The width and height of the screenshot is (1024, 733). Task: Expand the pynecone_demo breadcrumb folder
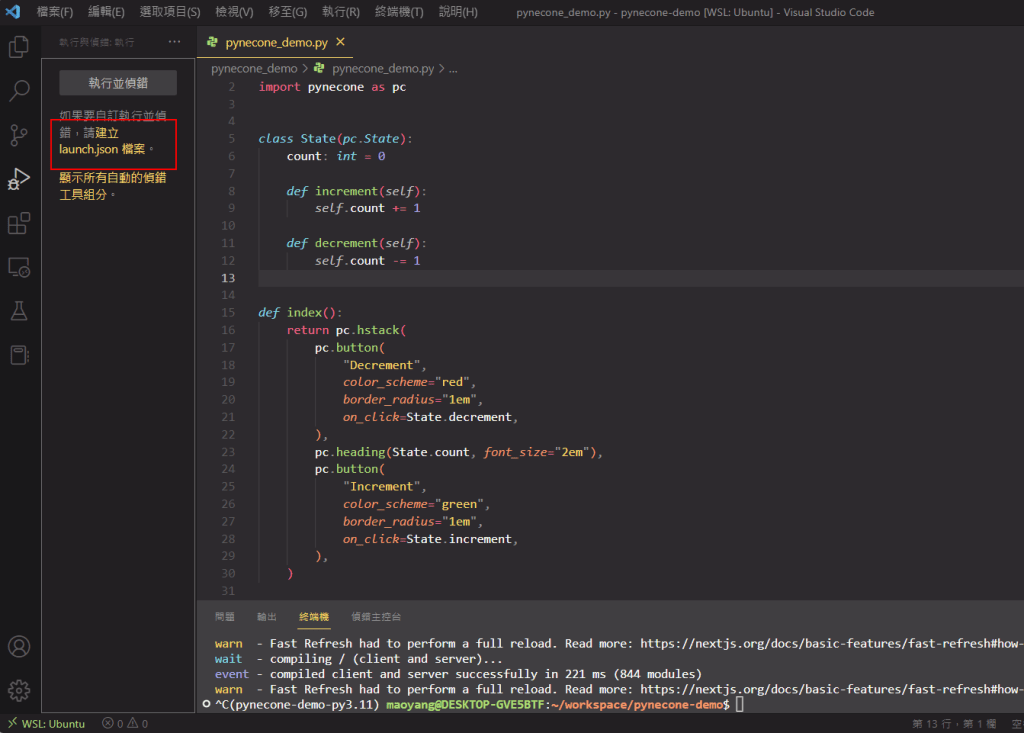click(x=254, y=69)
